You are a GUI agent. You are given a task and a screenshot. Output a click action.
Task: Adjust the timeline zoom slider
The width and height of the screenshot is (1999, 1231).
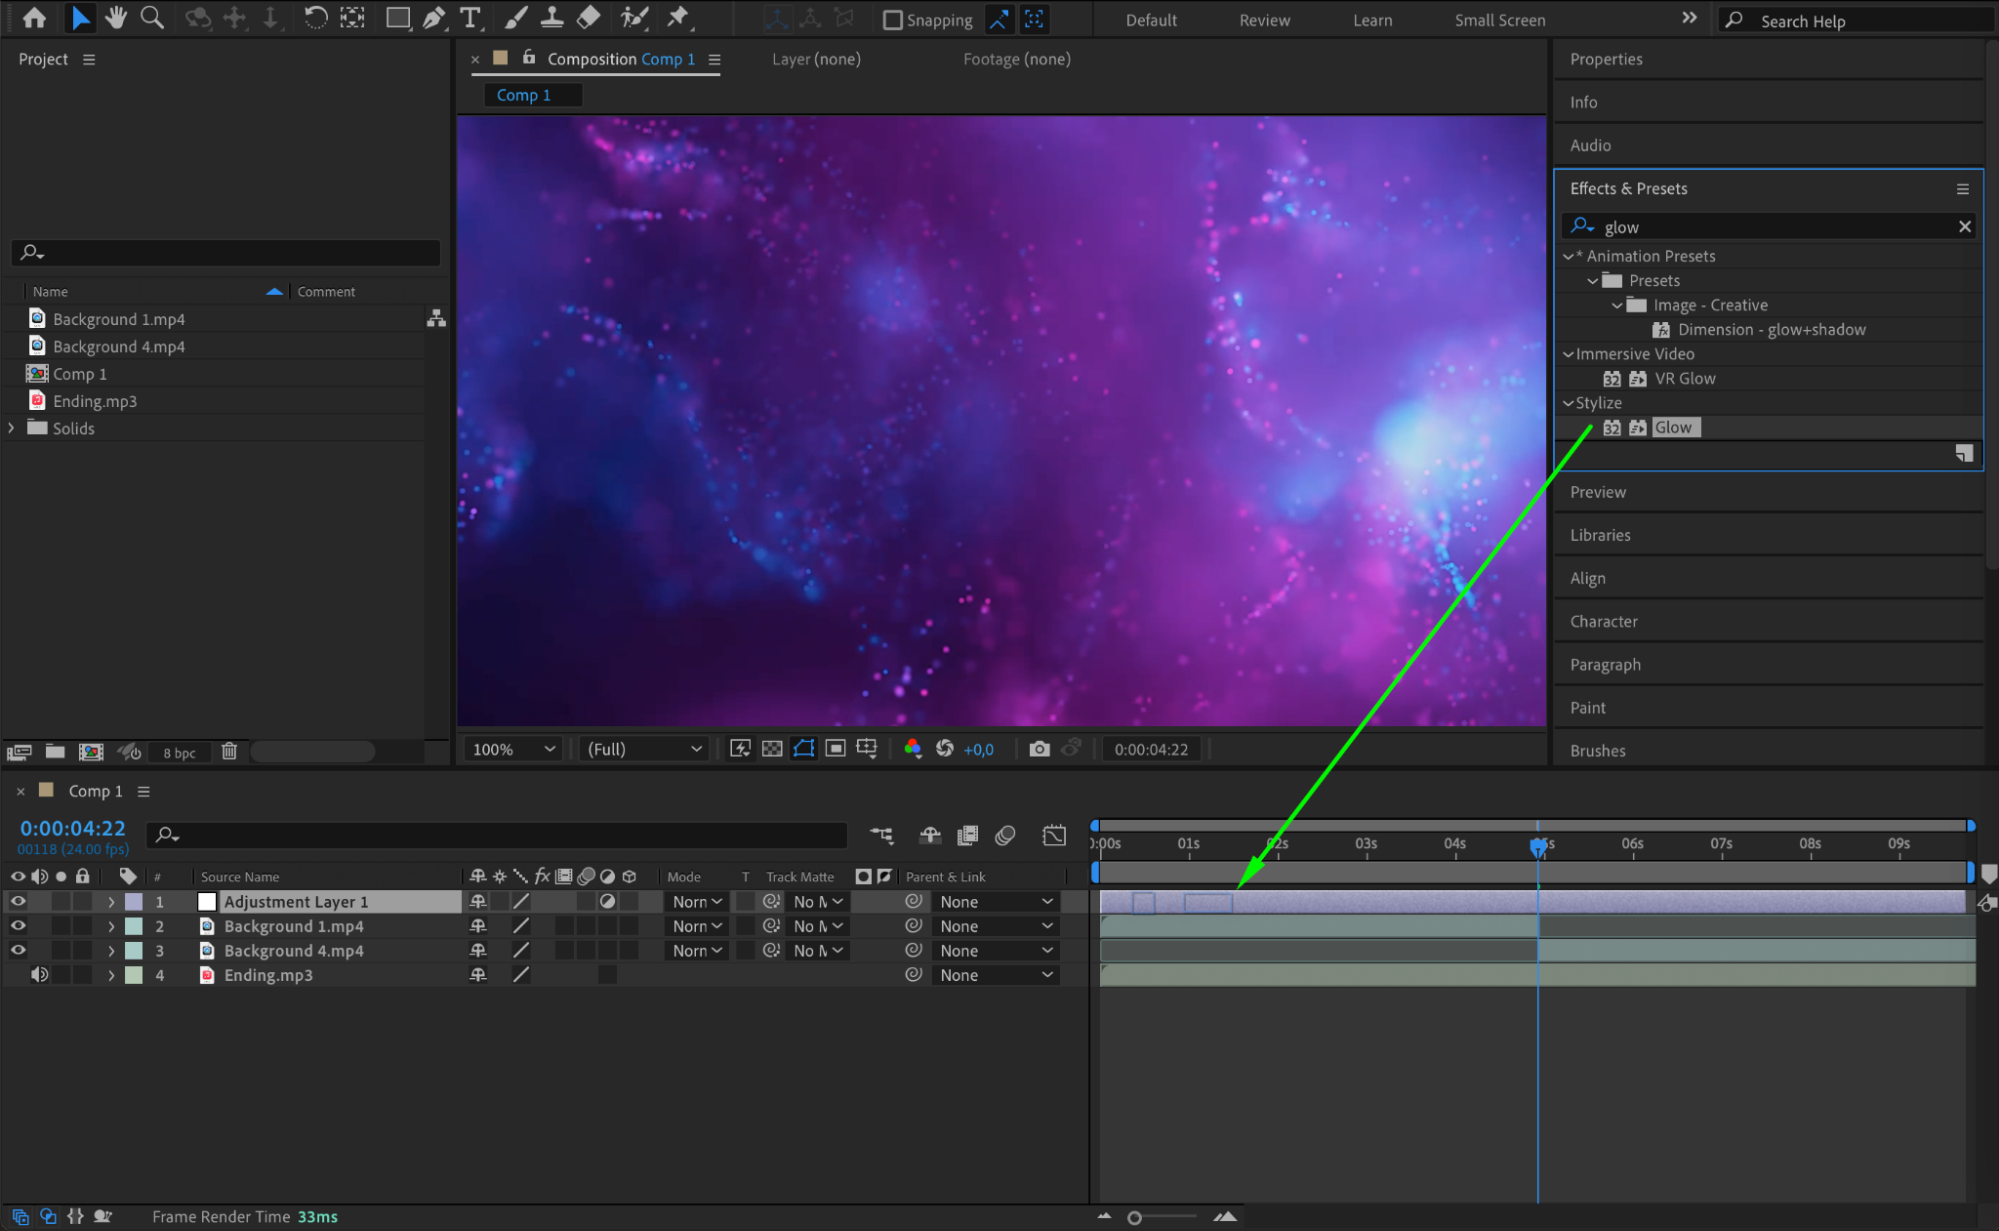(x=1134, y=1217)
